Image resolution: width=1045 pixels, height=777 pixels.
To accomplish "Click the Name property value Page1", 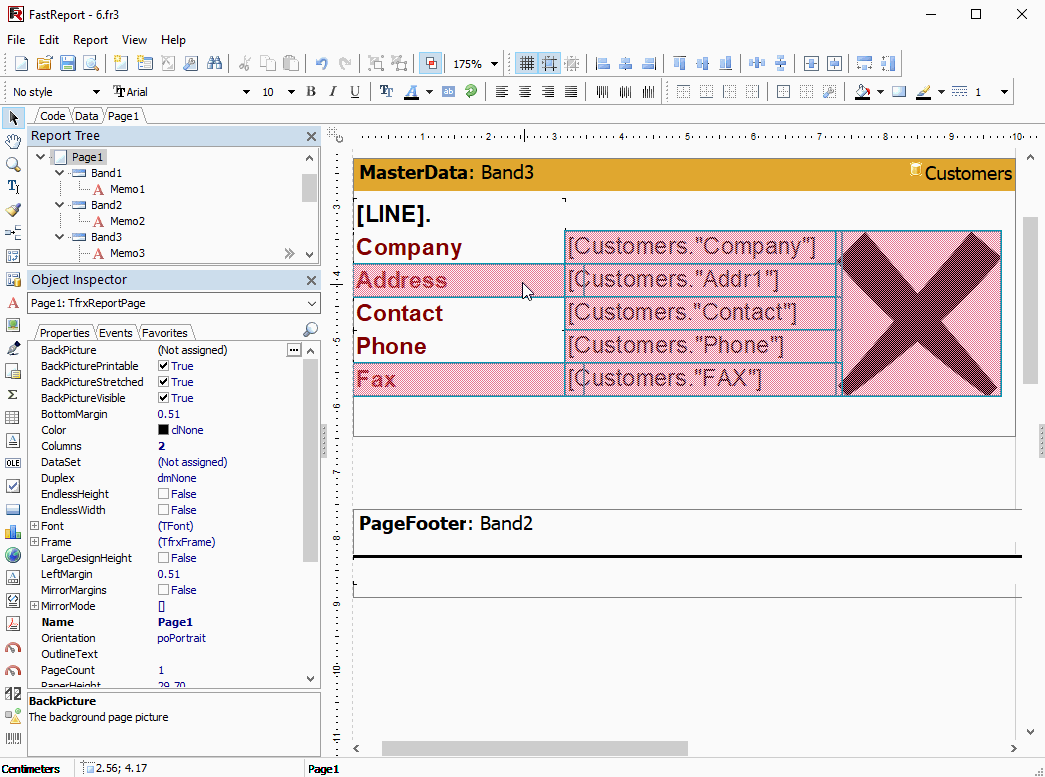I will coord(175,622).
